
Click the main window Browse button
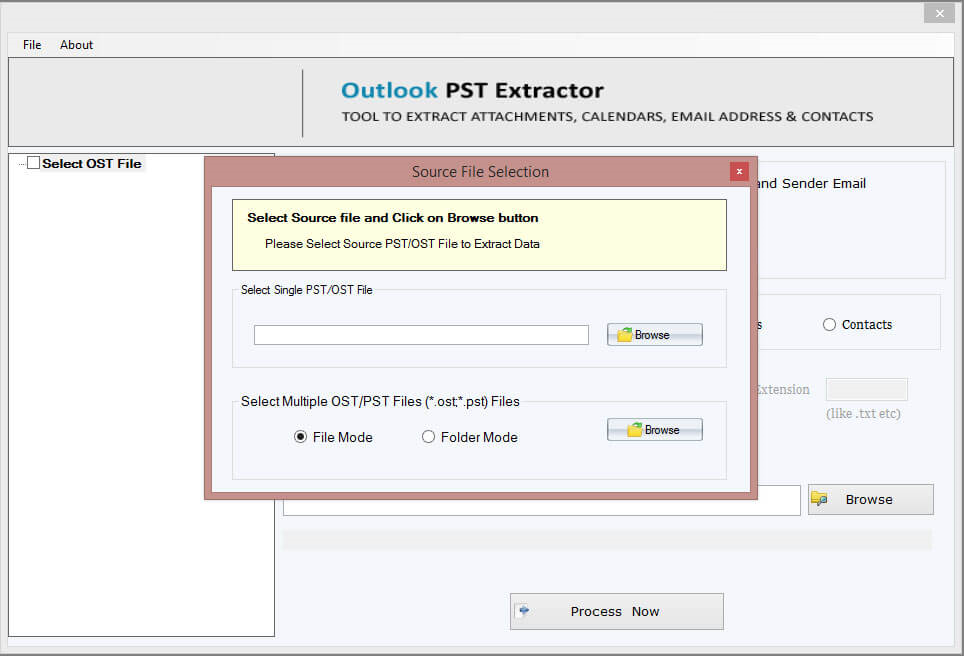871,499
